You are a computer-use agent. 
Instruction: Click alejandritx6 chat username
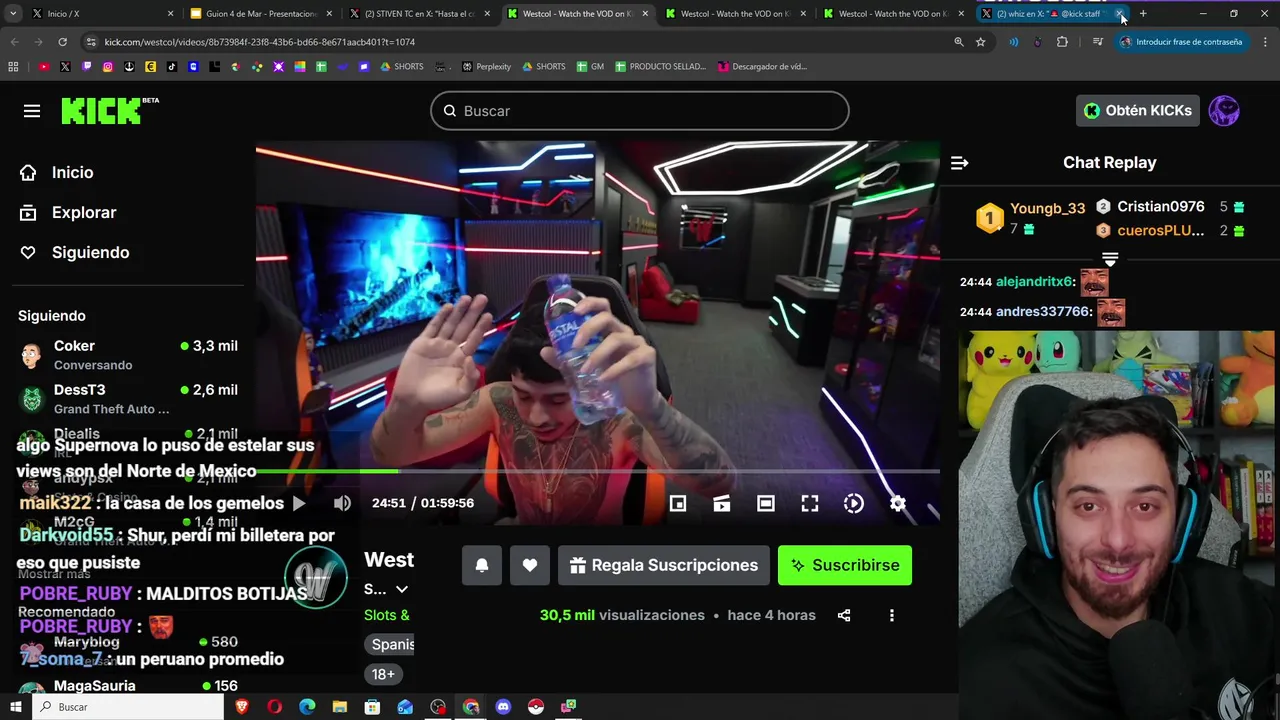pos(1034,282)
